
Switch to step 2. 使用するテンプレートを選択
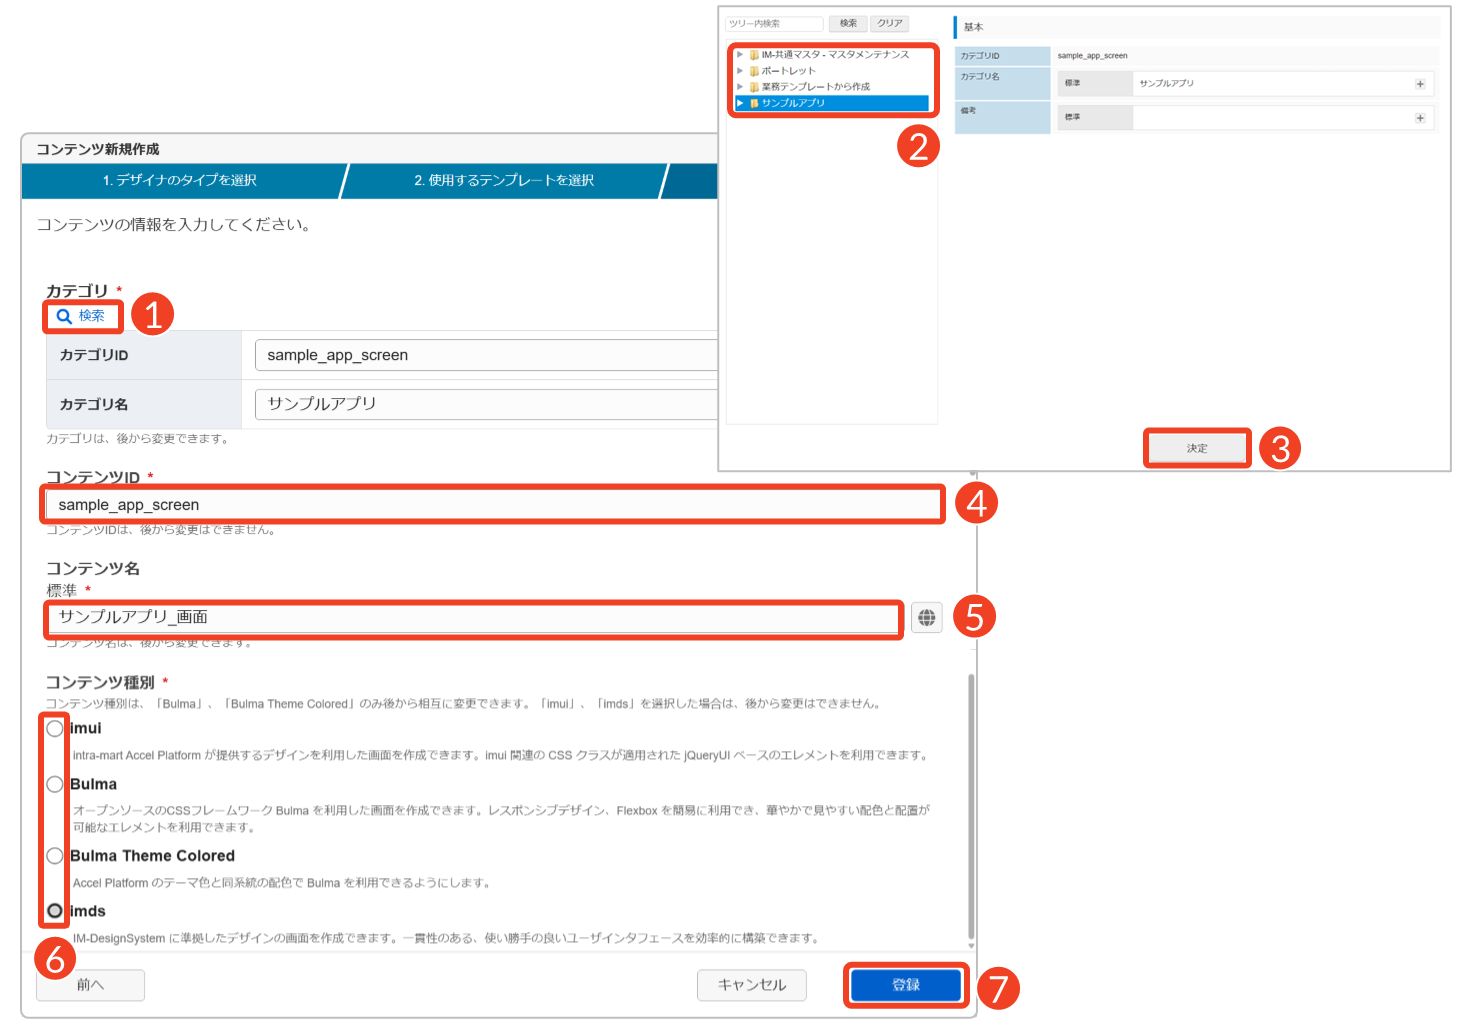coord(504,181)
